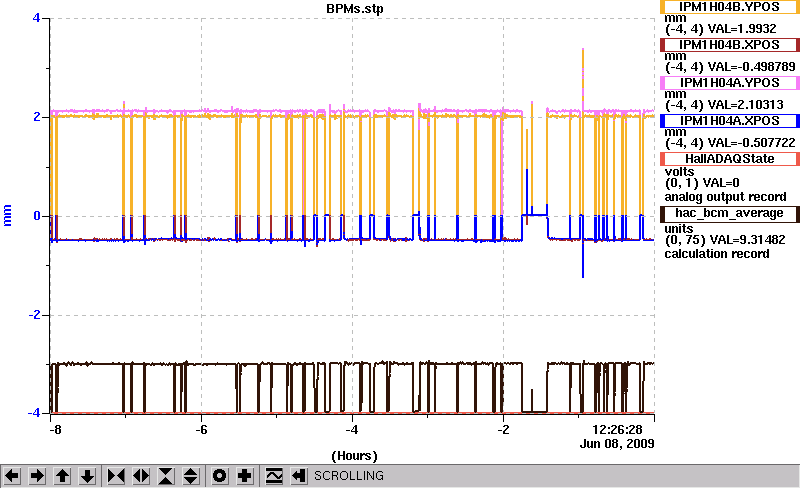Click the SCROLLING status label
The image size is (800, 488).
(x=349, y=476)
